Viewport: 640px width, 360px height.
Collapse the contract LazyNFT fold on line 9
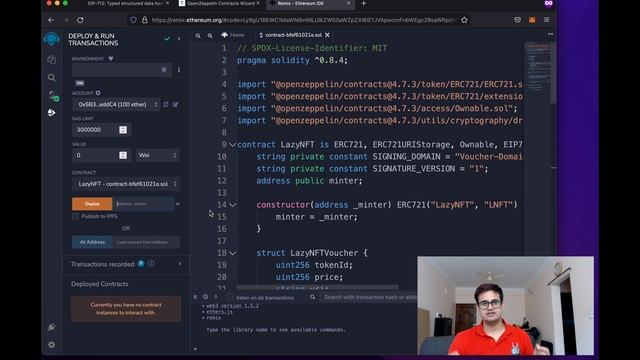[232, 144]
